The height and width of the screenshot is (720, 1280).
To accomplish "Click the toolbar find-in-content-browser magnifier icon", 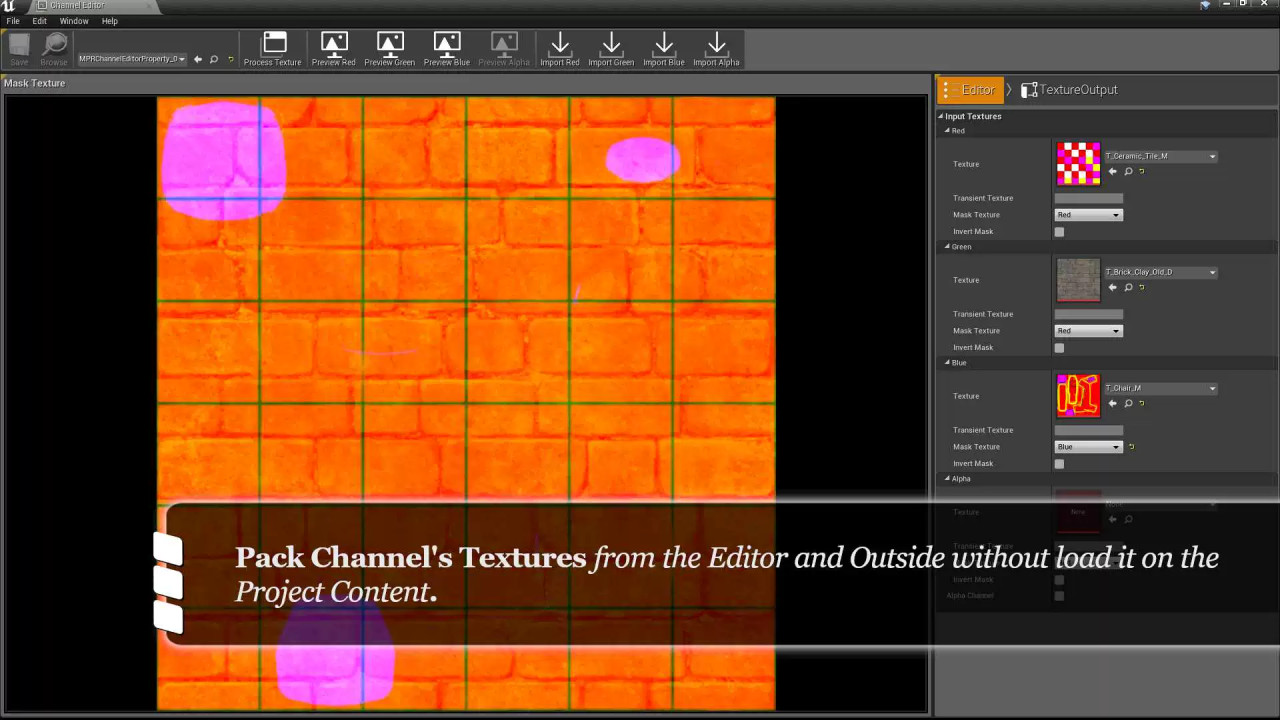I will (x=214, y=59).
